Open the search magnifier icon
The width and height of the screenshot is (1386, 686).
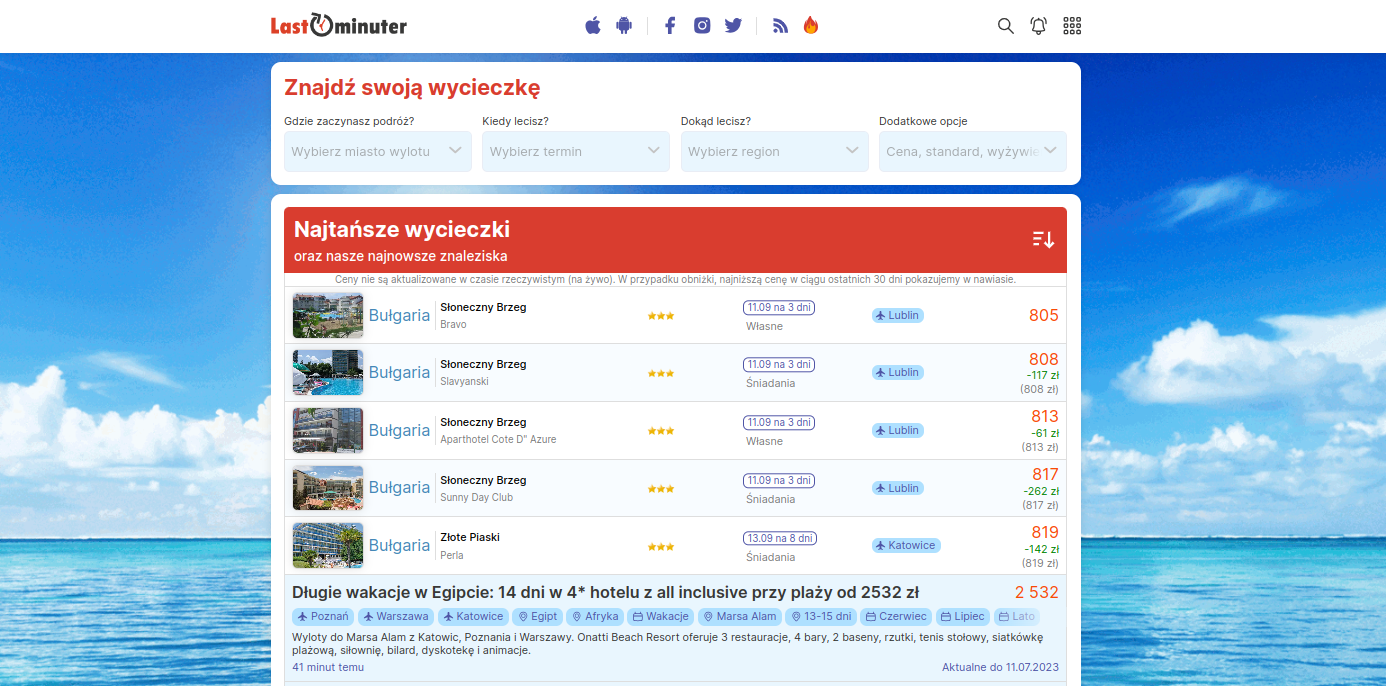(x=1005, y=26)
